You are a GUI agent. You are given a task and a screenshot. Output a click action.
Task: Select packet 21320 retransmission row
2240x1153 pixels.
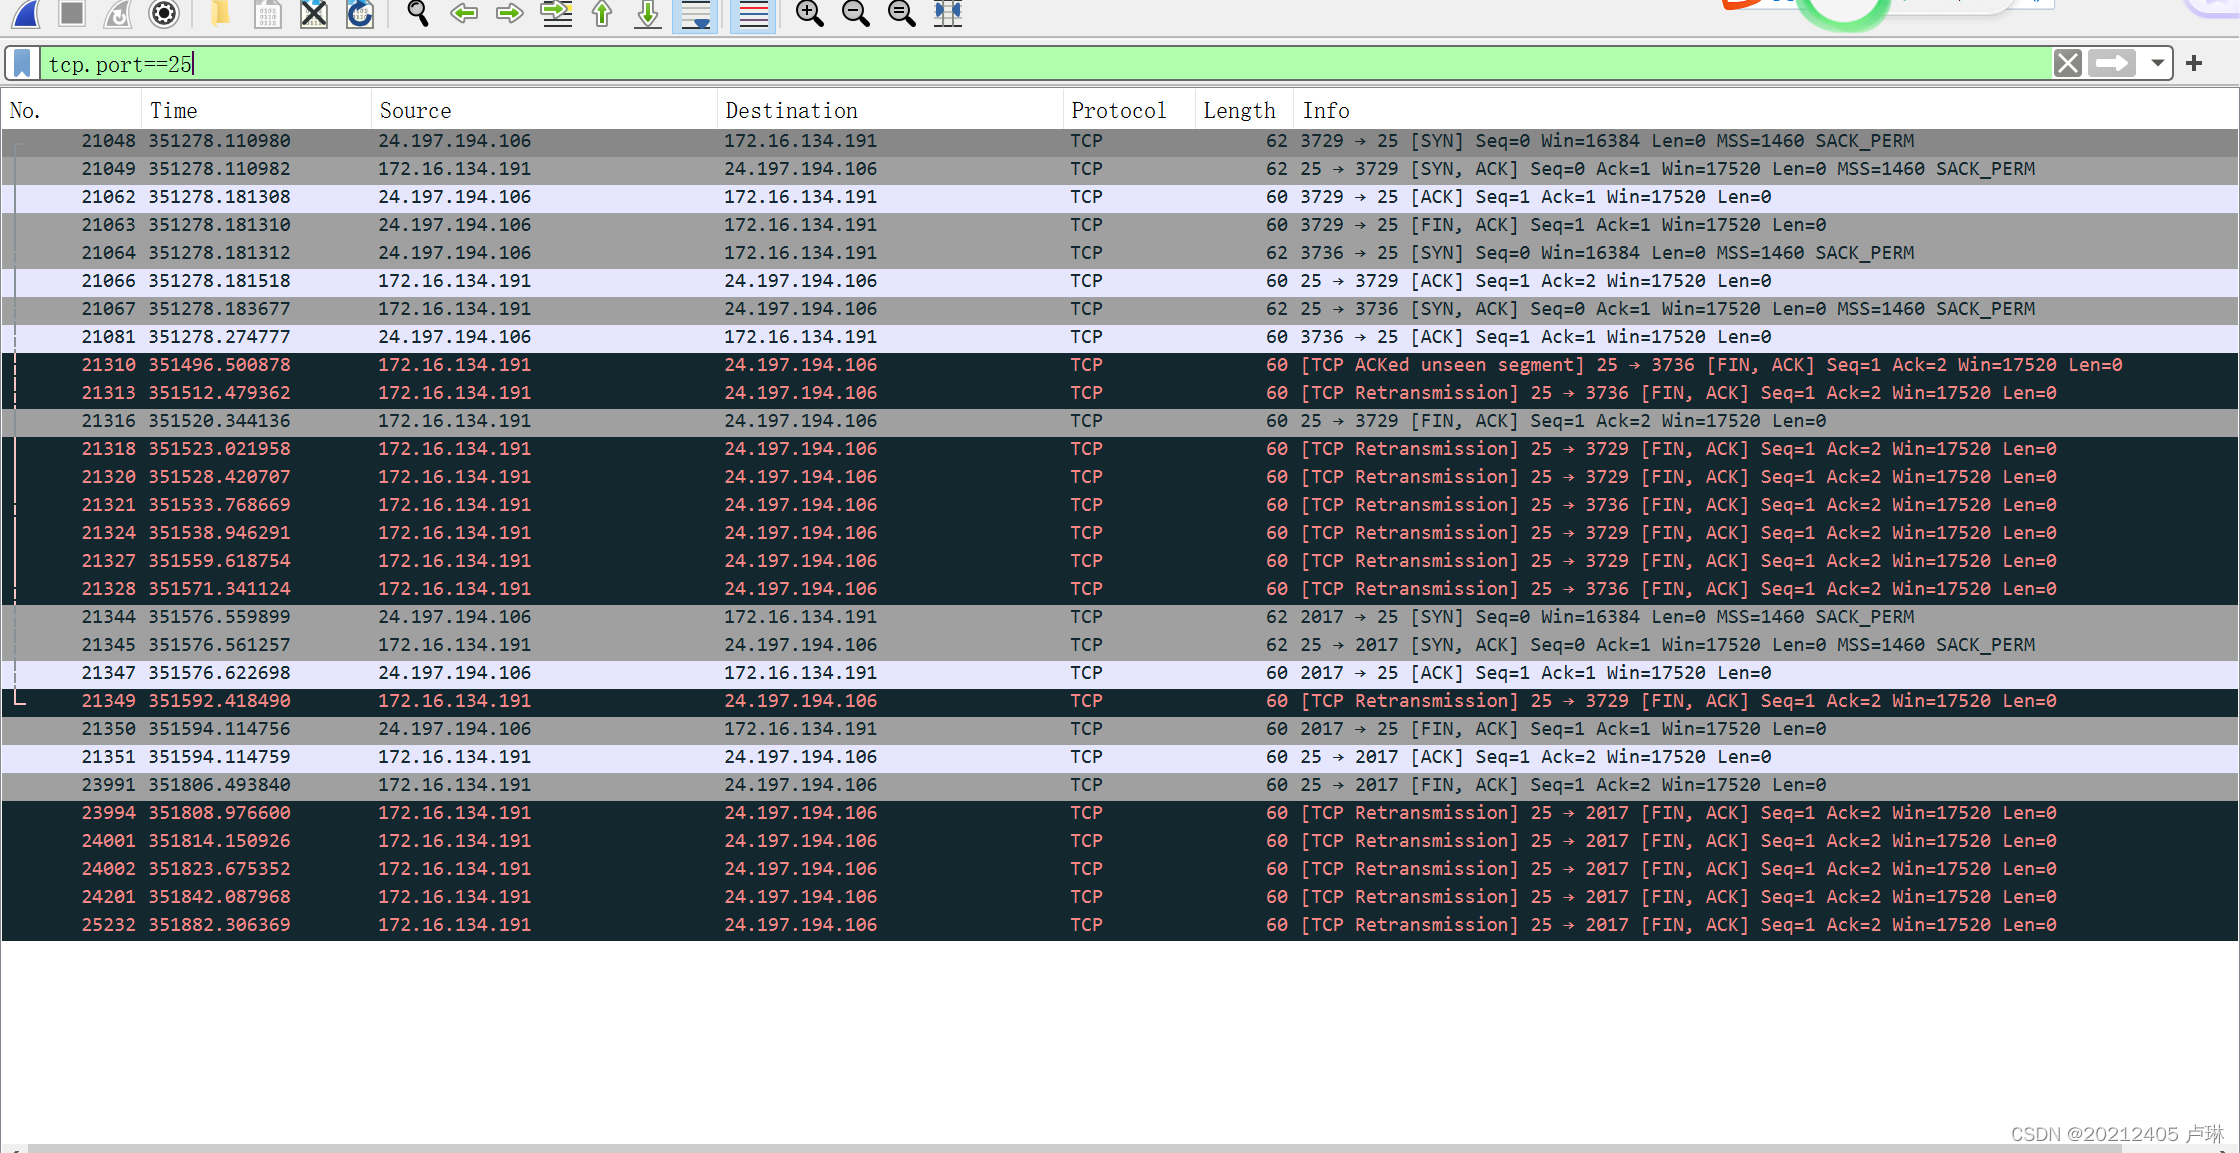(1120, 477)
